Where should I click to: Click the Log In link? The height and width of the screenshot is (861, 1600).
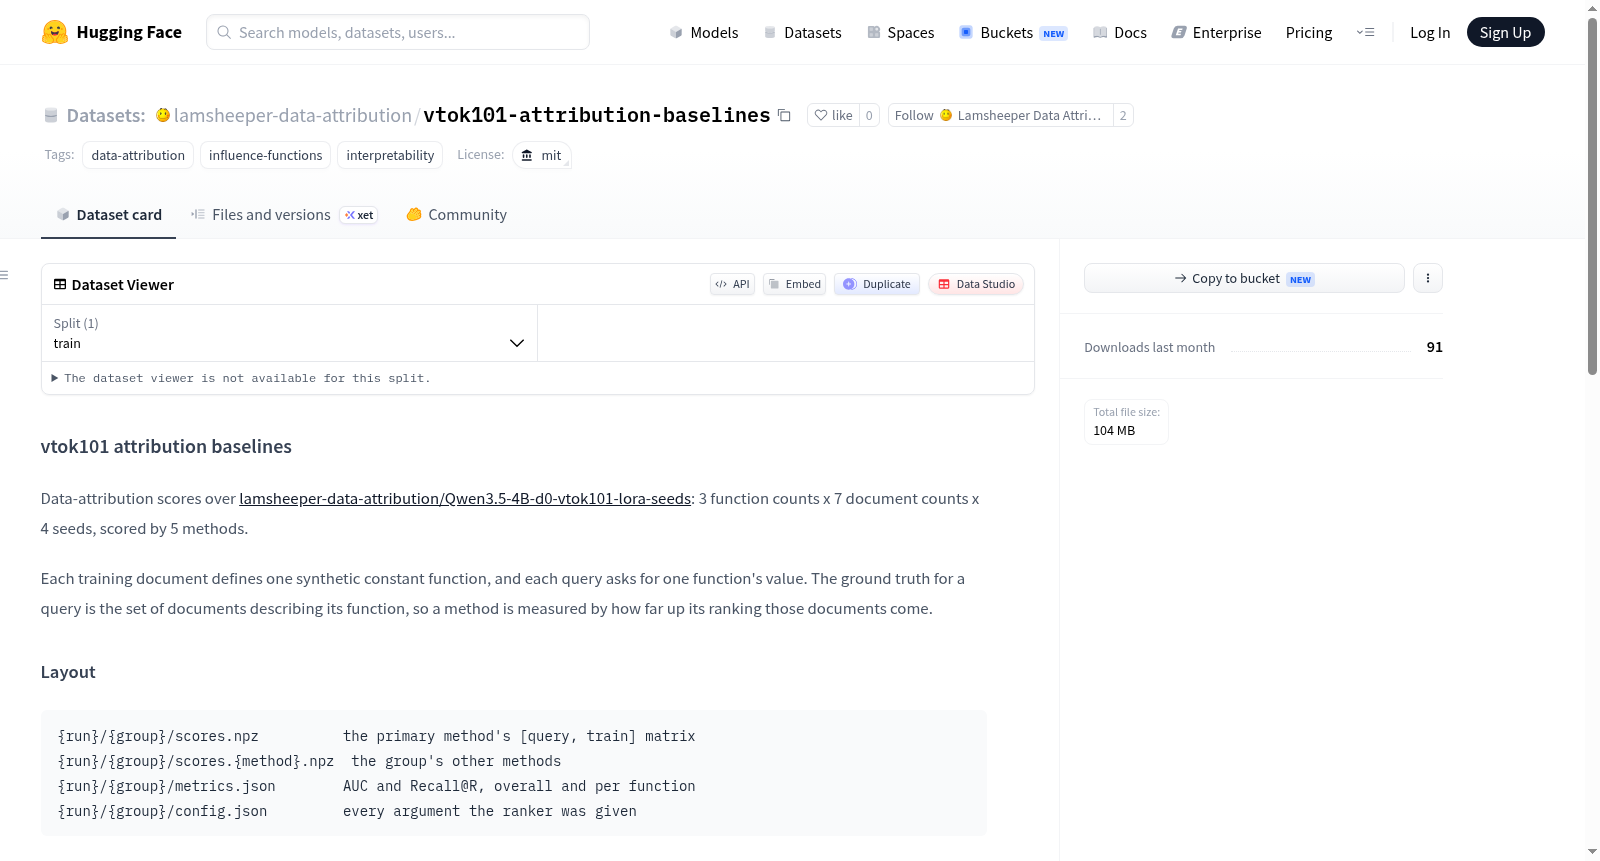[x=1429, y=32]
